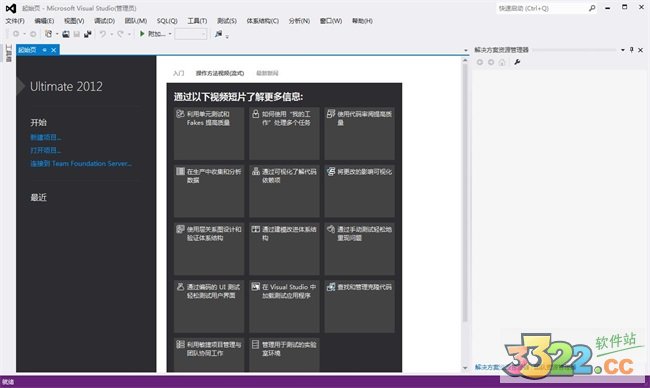The width and height of the screenshot is (650, 388).
Task: Click the Undo toolbar icon
Action: [x=103, y=34]
